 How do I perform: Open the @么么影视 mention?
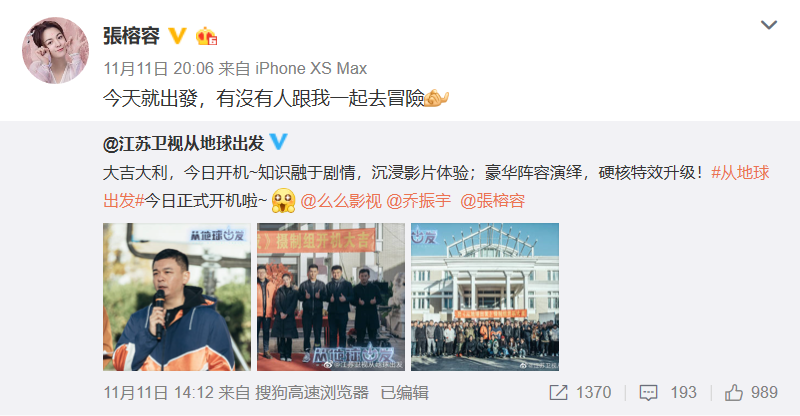[341, 201]
